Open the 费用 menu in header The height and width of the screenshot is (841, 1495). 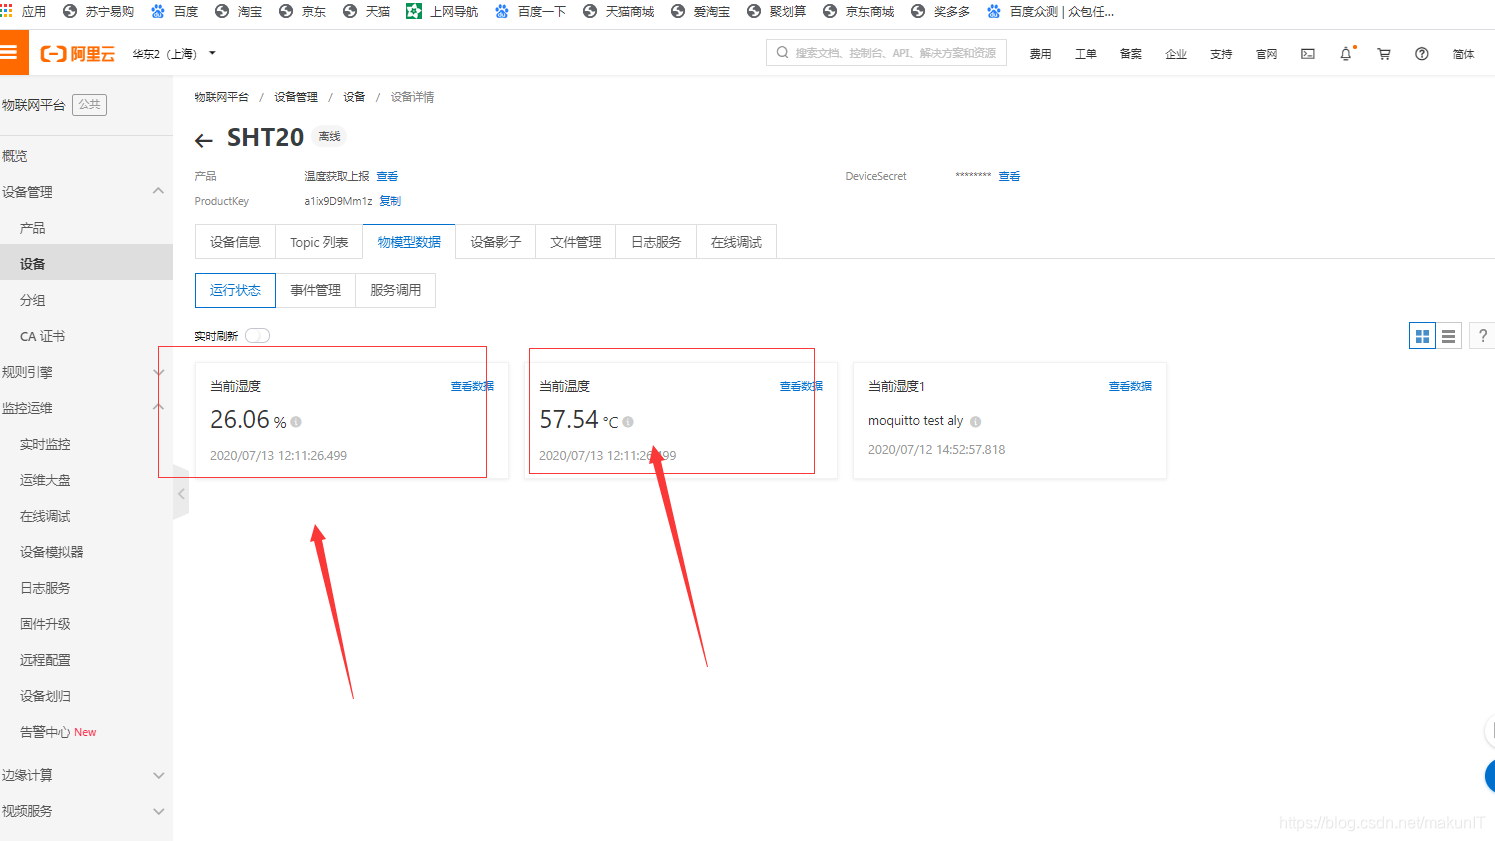1040,54
